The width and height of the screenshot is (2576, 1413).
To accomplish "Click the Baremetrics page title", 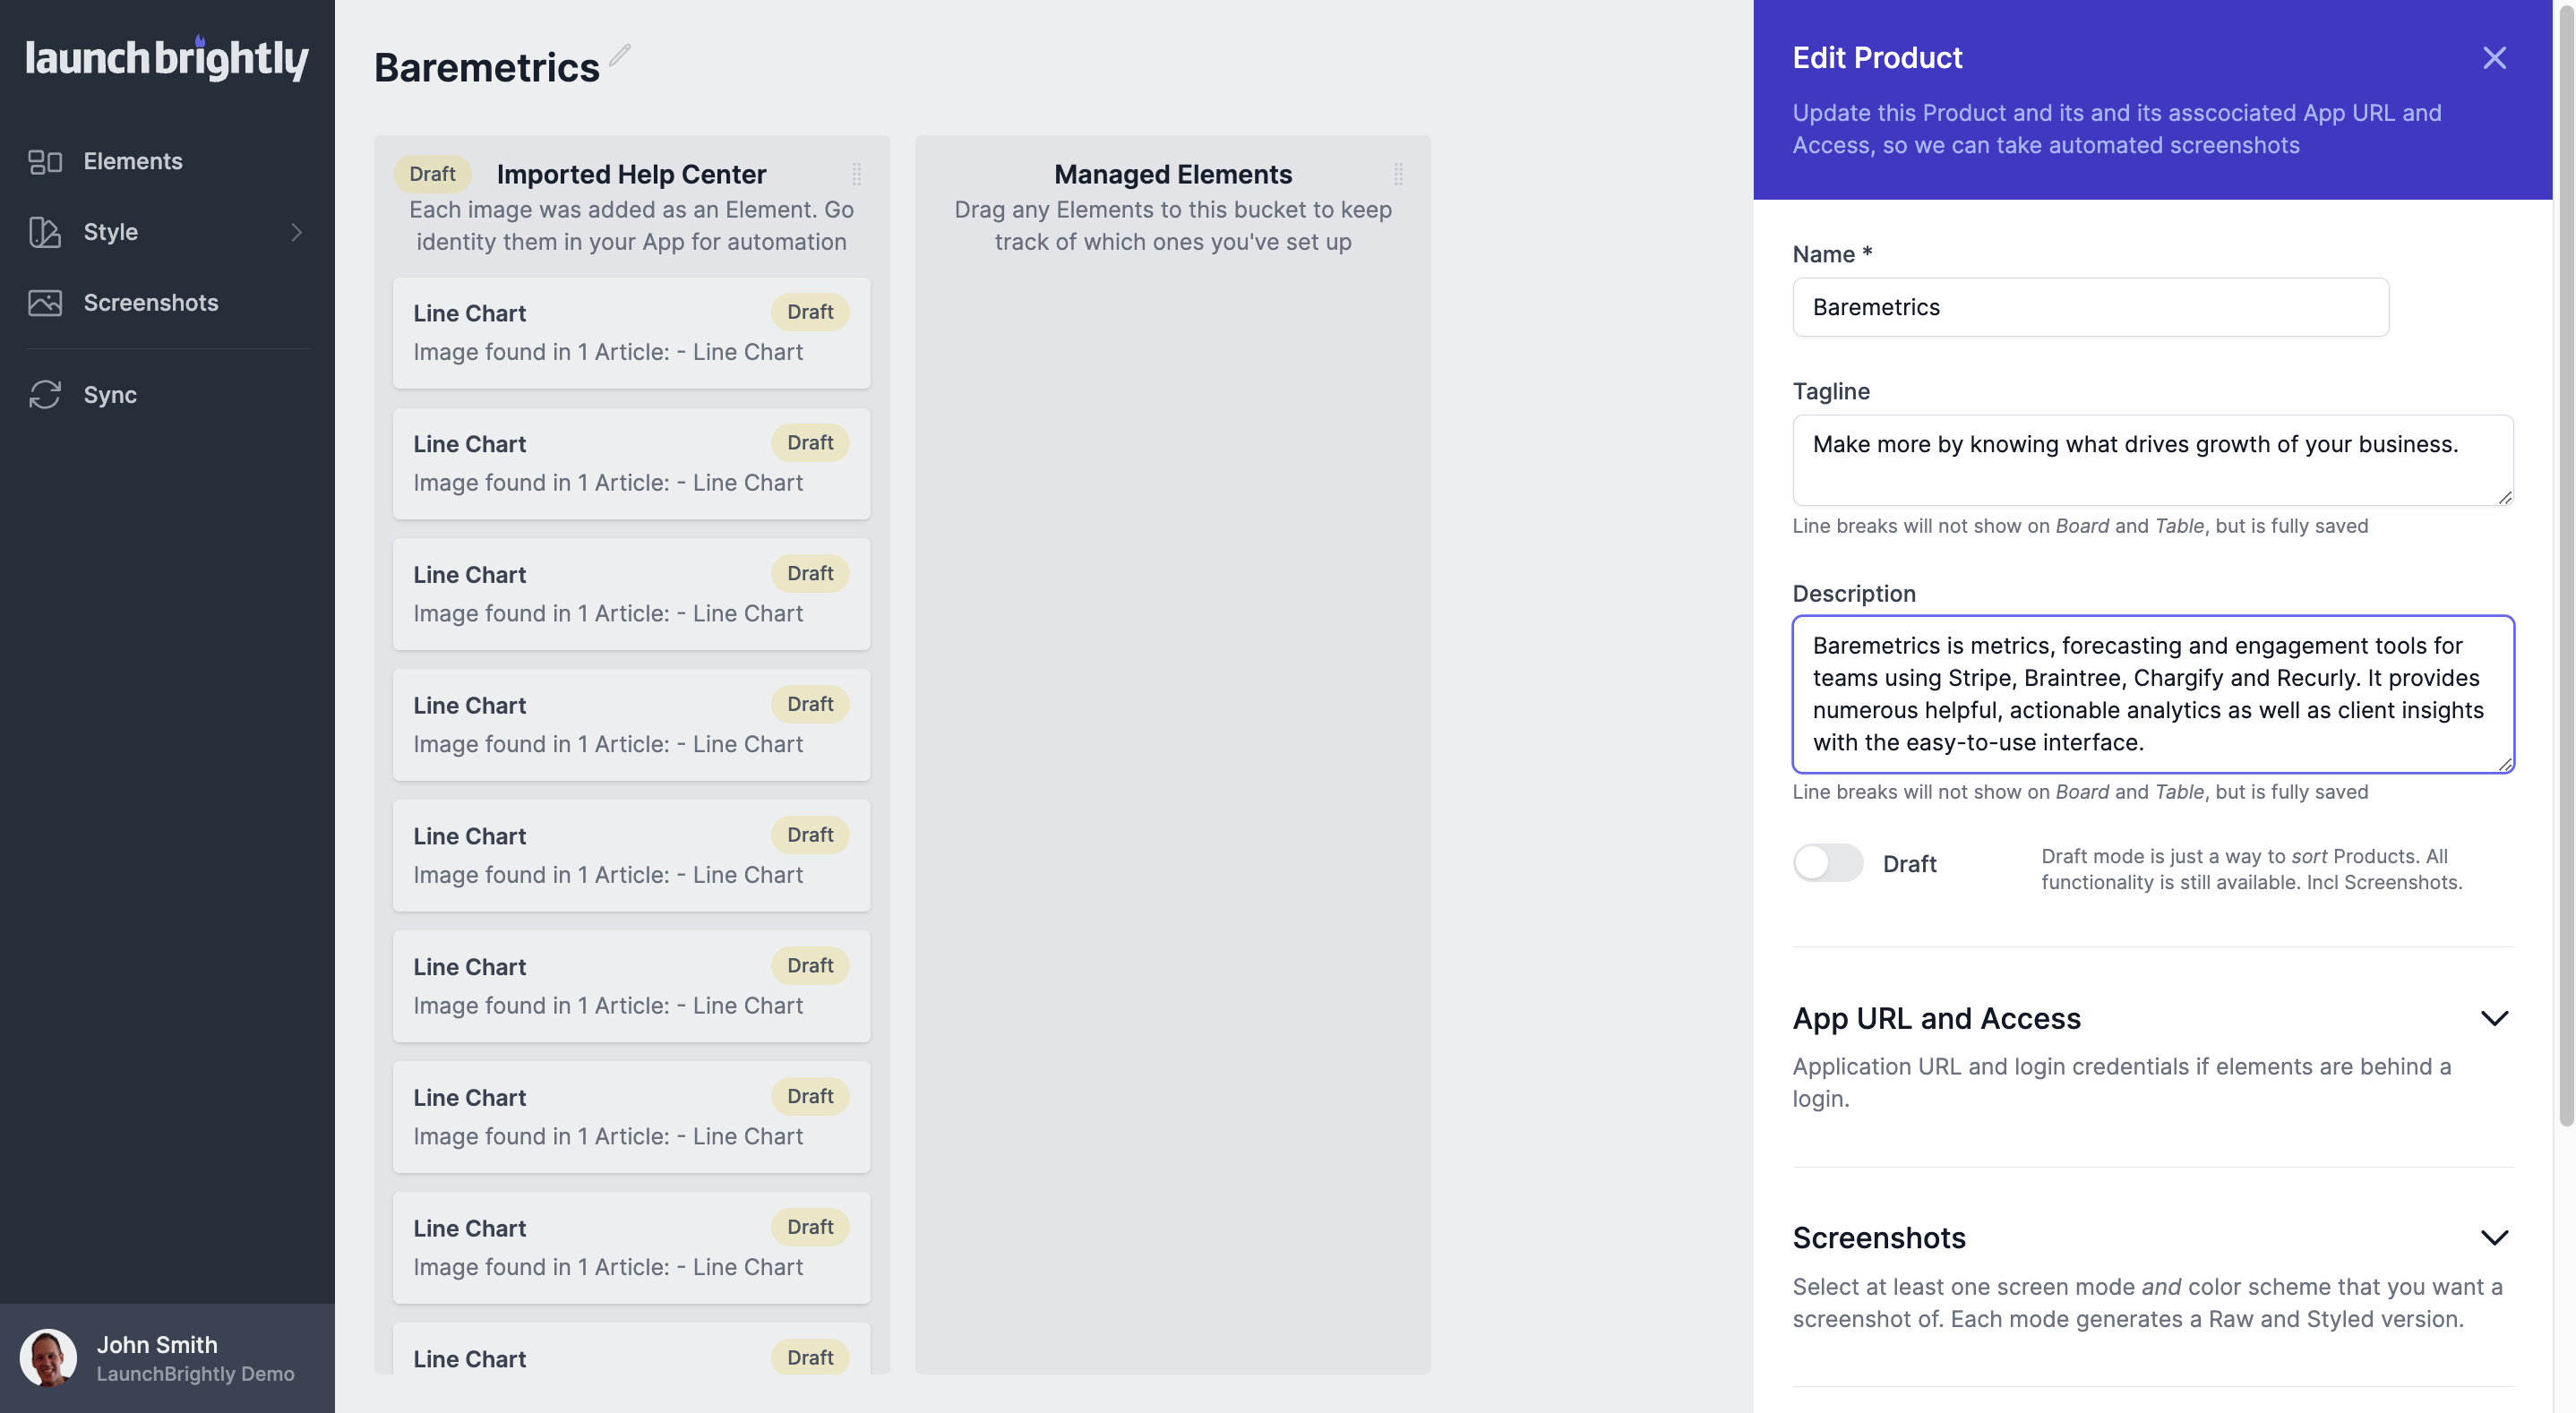I will [x=487, y=67].
